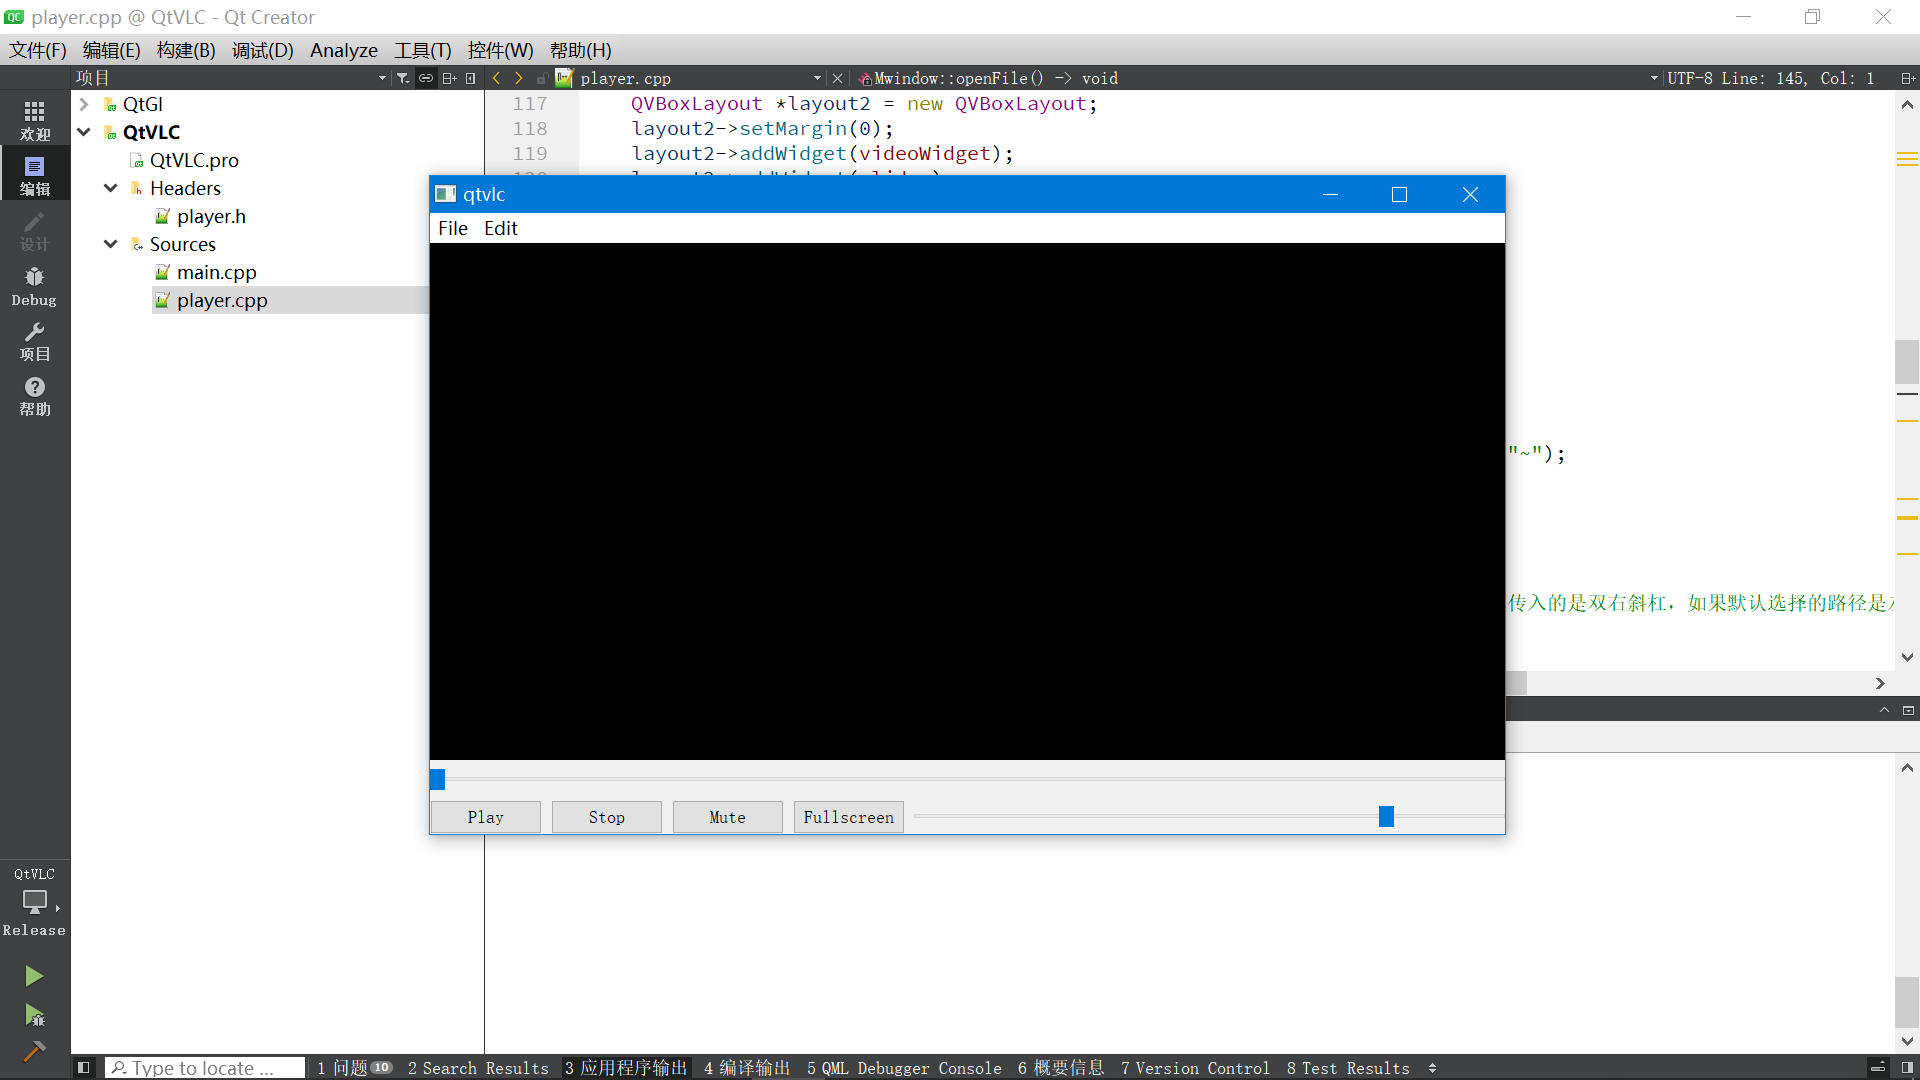The height and width of the screenshot is (1080, 1920).
Task: Click the Welcome icon in left sidebar
Action: tap(34, 120)
